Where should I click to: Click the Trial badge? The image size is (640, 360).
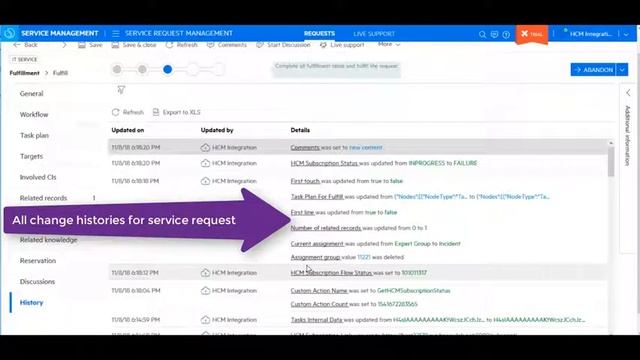532,34
